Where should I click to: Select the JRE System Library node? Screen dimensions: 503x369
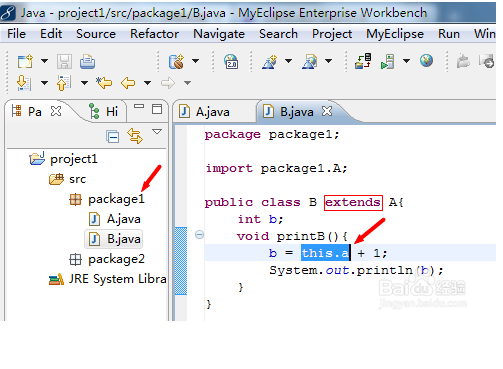click(107, 279)
